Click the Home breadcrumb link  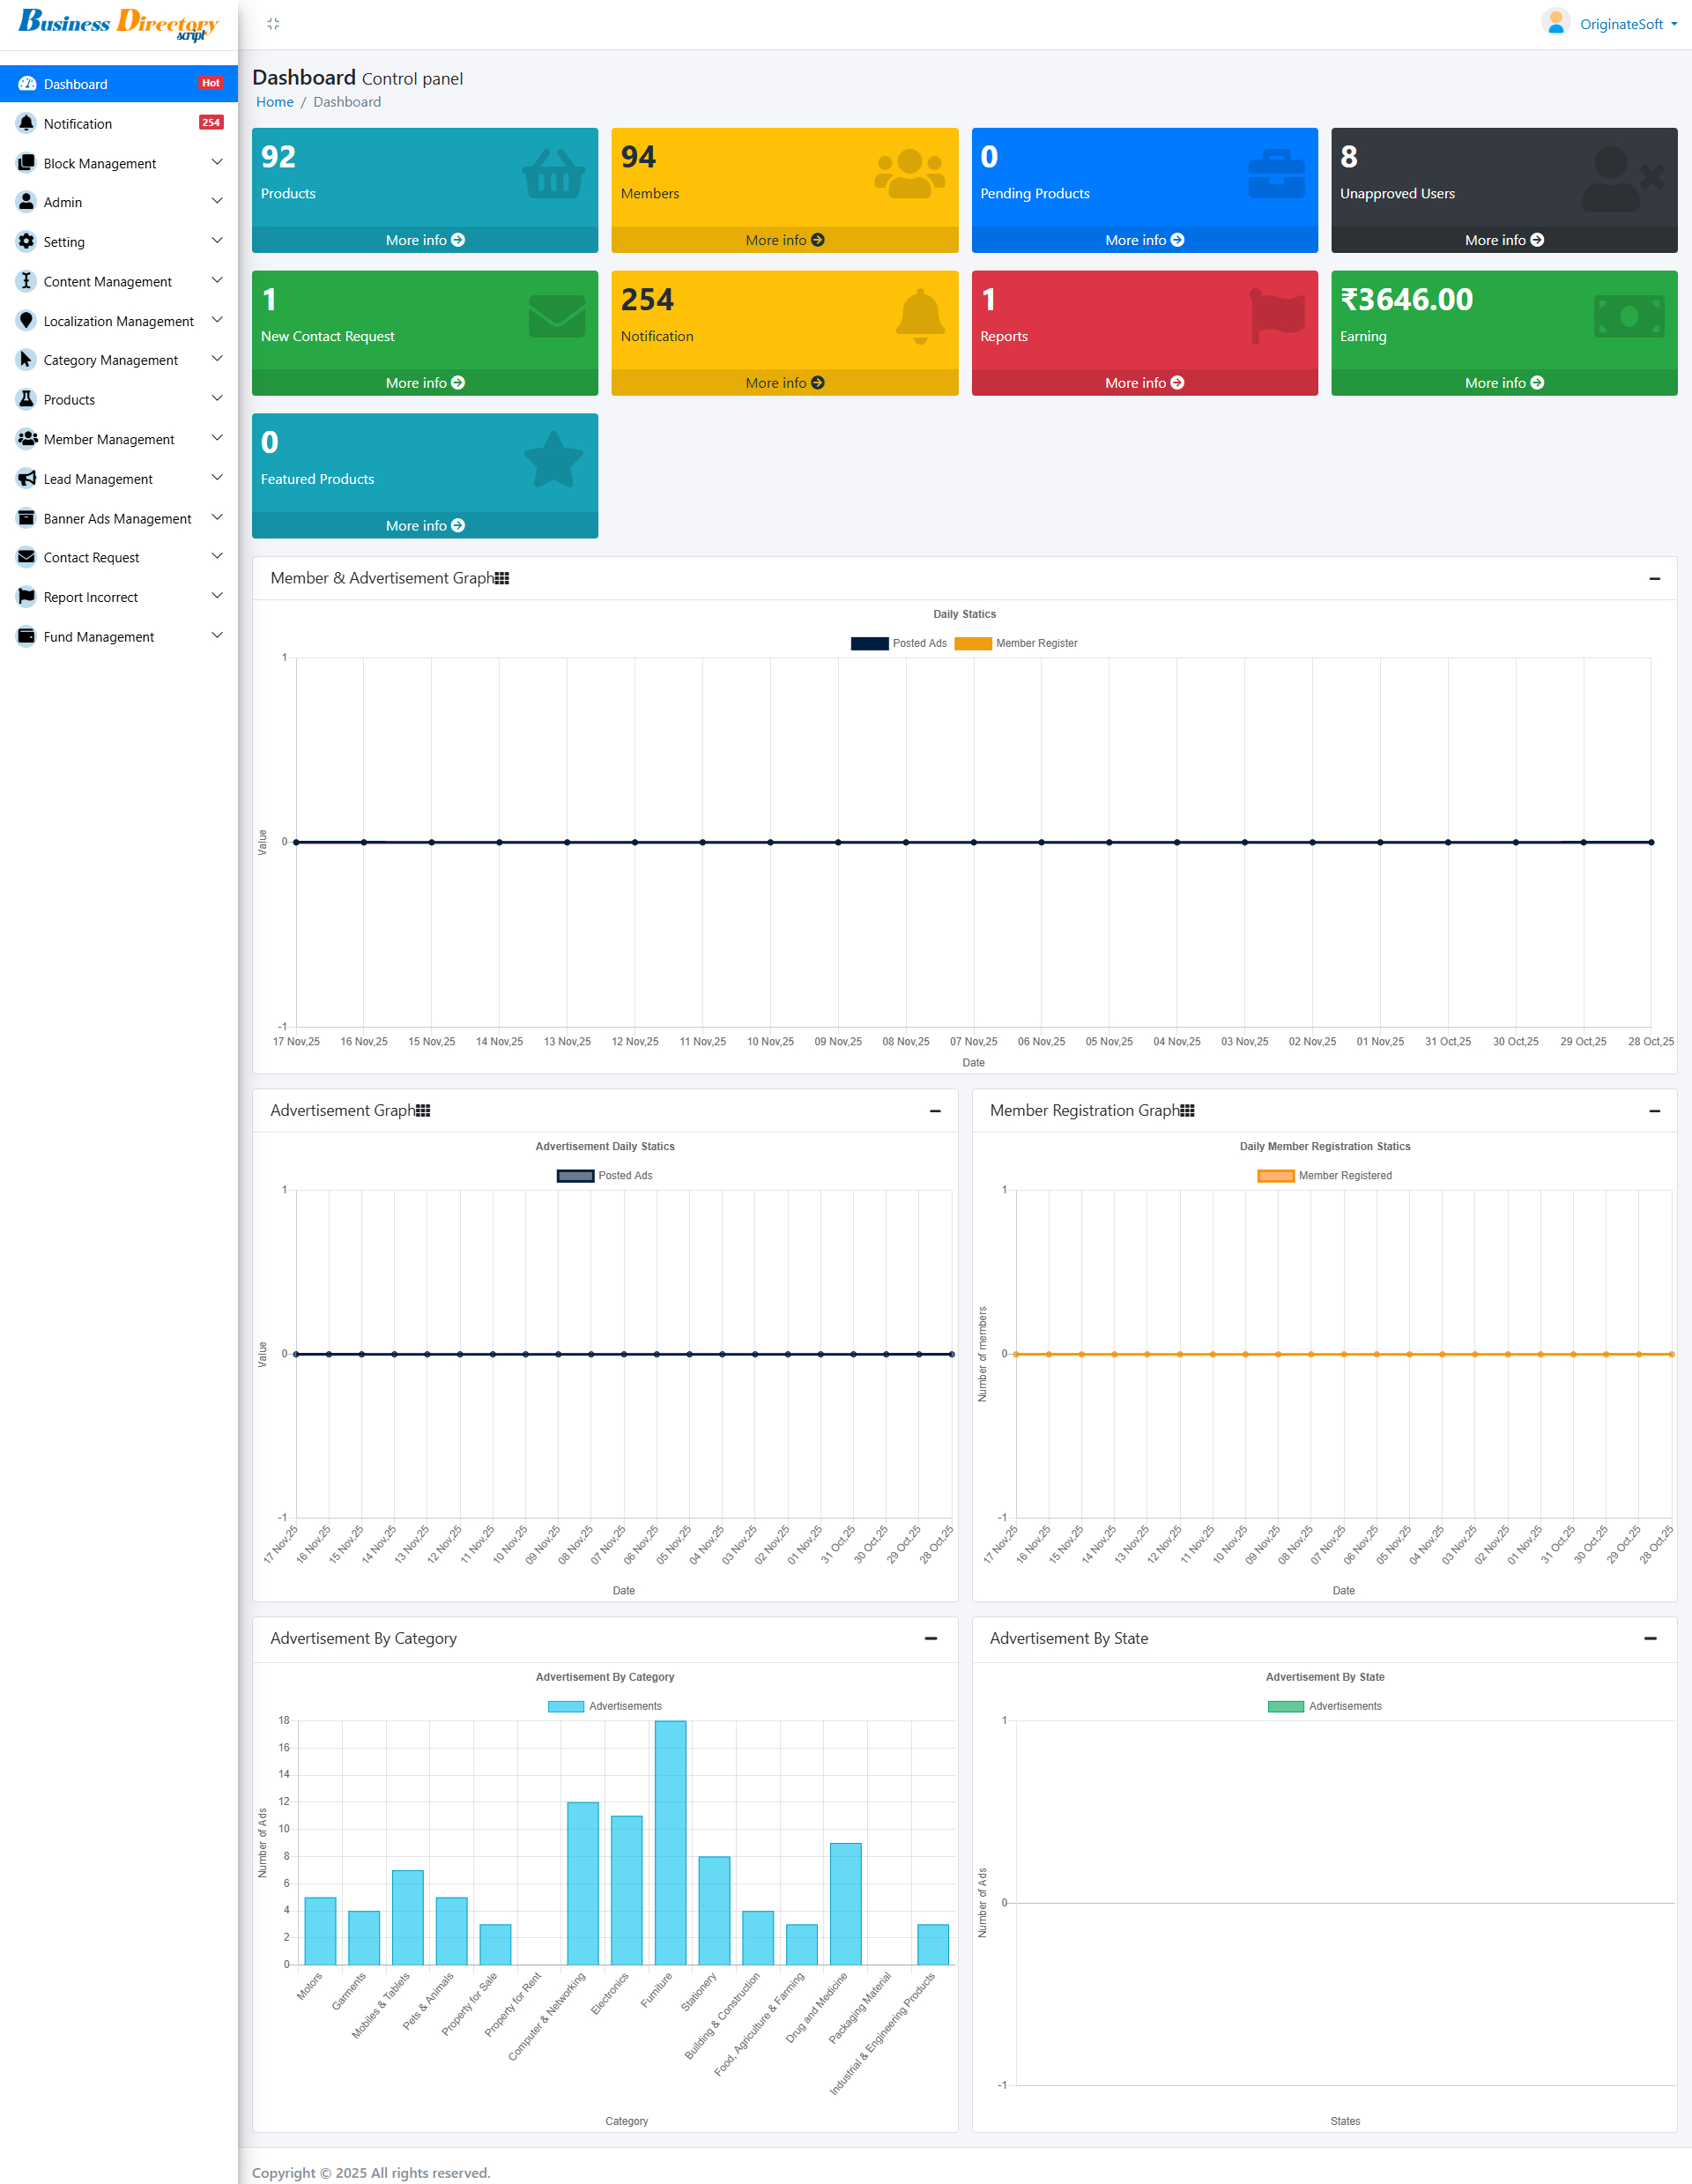[275, 102]
